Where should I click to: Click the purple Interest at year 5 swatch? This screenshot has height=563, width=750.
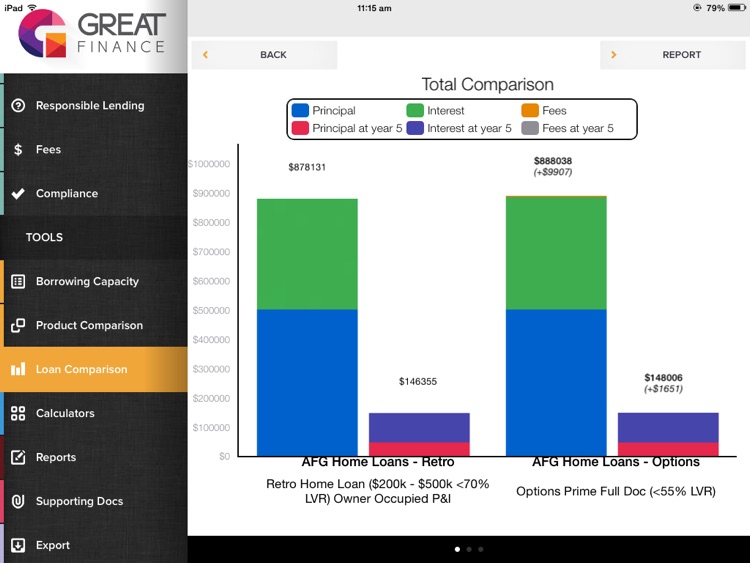415,128
